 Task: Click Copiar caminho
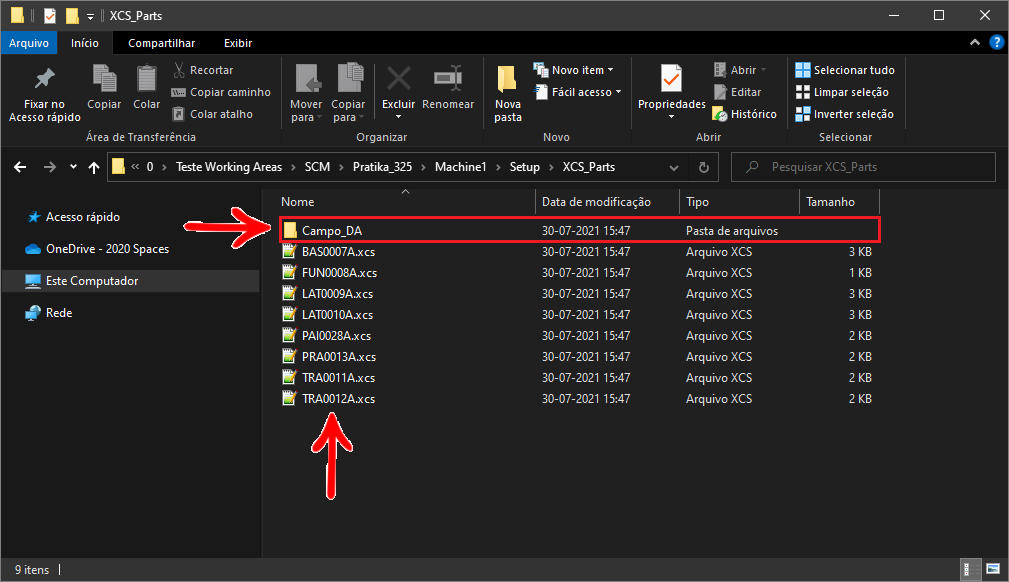point(221,92)
